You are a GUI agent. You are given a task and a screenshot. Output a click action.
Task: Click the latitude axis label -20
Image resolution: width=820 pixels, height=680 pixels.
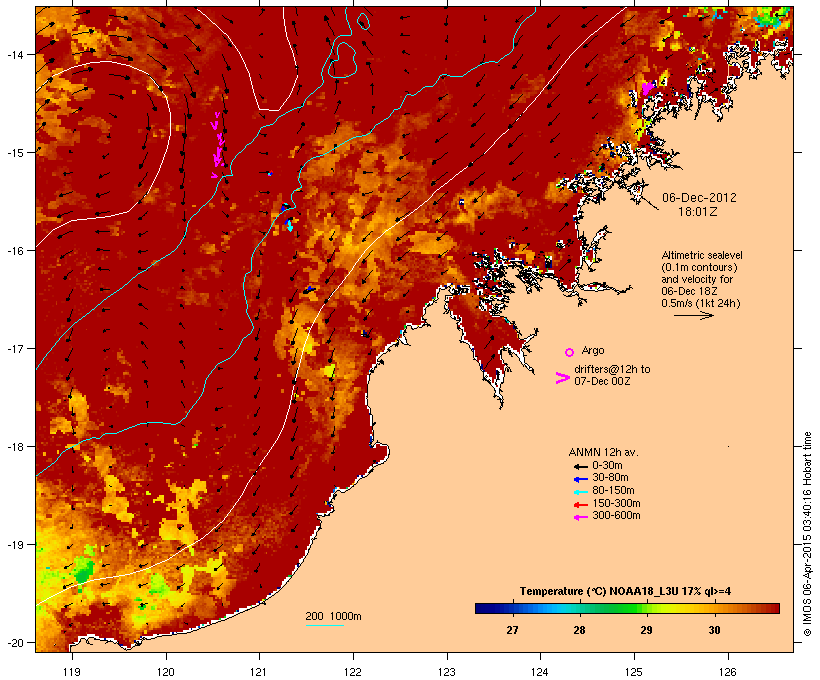15,642
